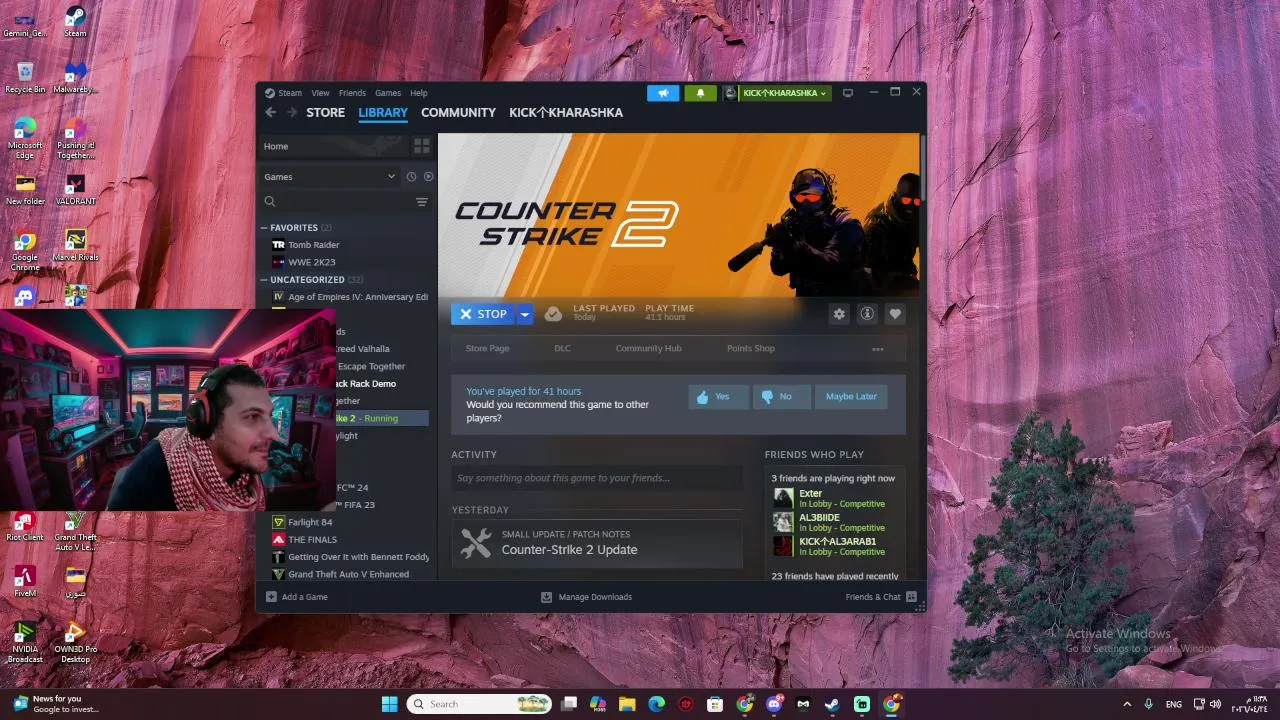Recommend the game with Yes button
The height and width of the screenshot is (720, 1280).
(718, 397)
